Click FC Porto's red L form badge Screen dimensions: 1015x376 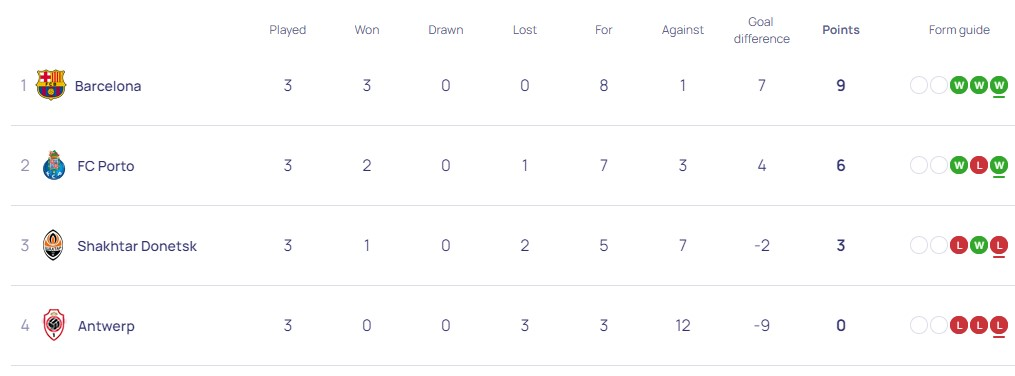coord(979,165)
